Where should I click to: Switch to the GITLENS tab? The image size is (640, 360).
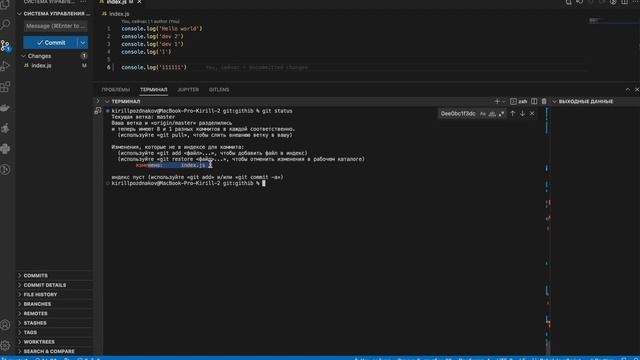[x=219, y=89]
